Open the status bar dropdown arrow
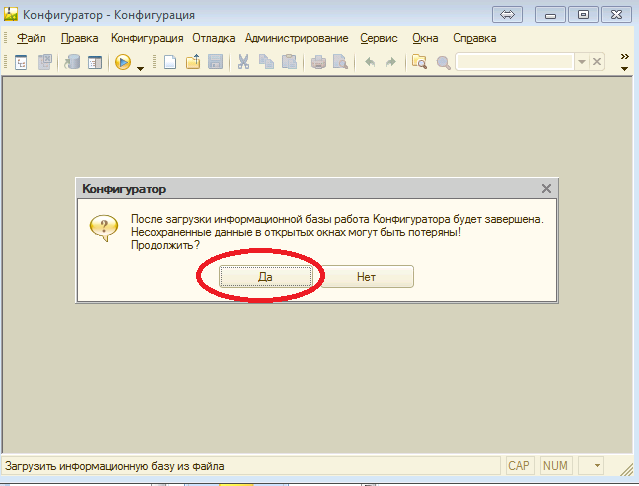This screenshot has width=639, height=486. pyautogui.click(x=597, y=466)
